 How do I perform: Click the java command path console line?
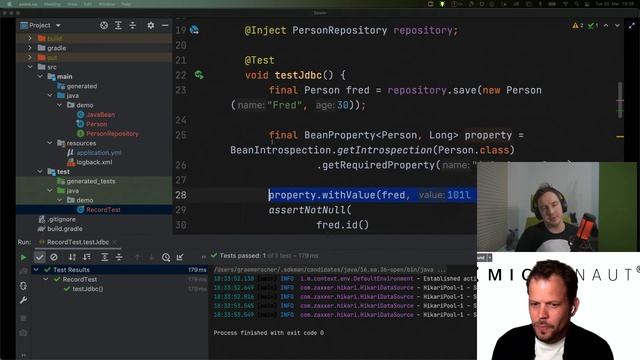pos(330,269)
